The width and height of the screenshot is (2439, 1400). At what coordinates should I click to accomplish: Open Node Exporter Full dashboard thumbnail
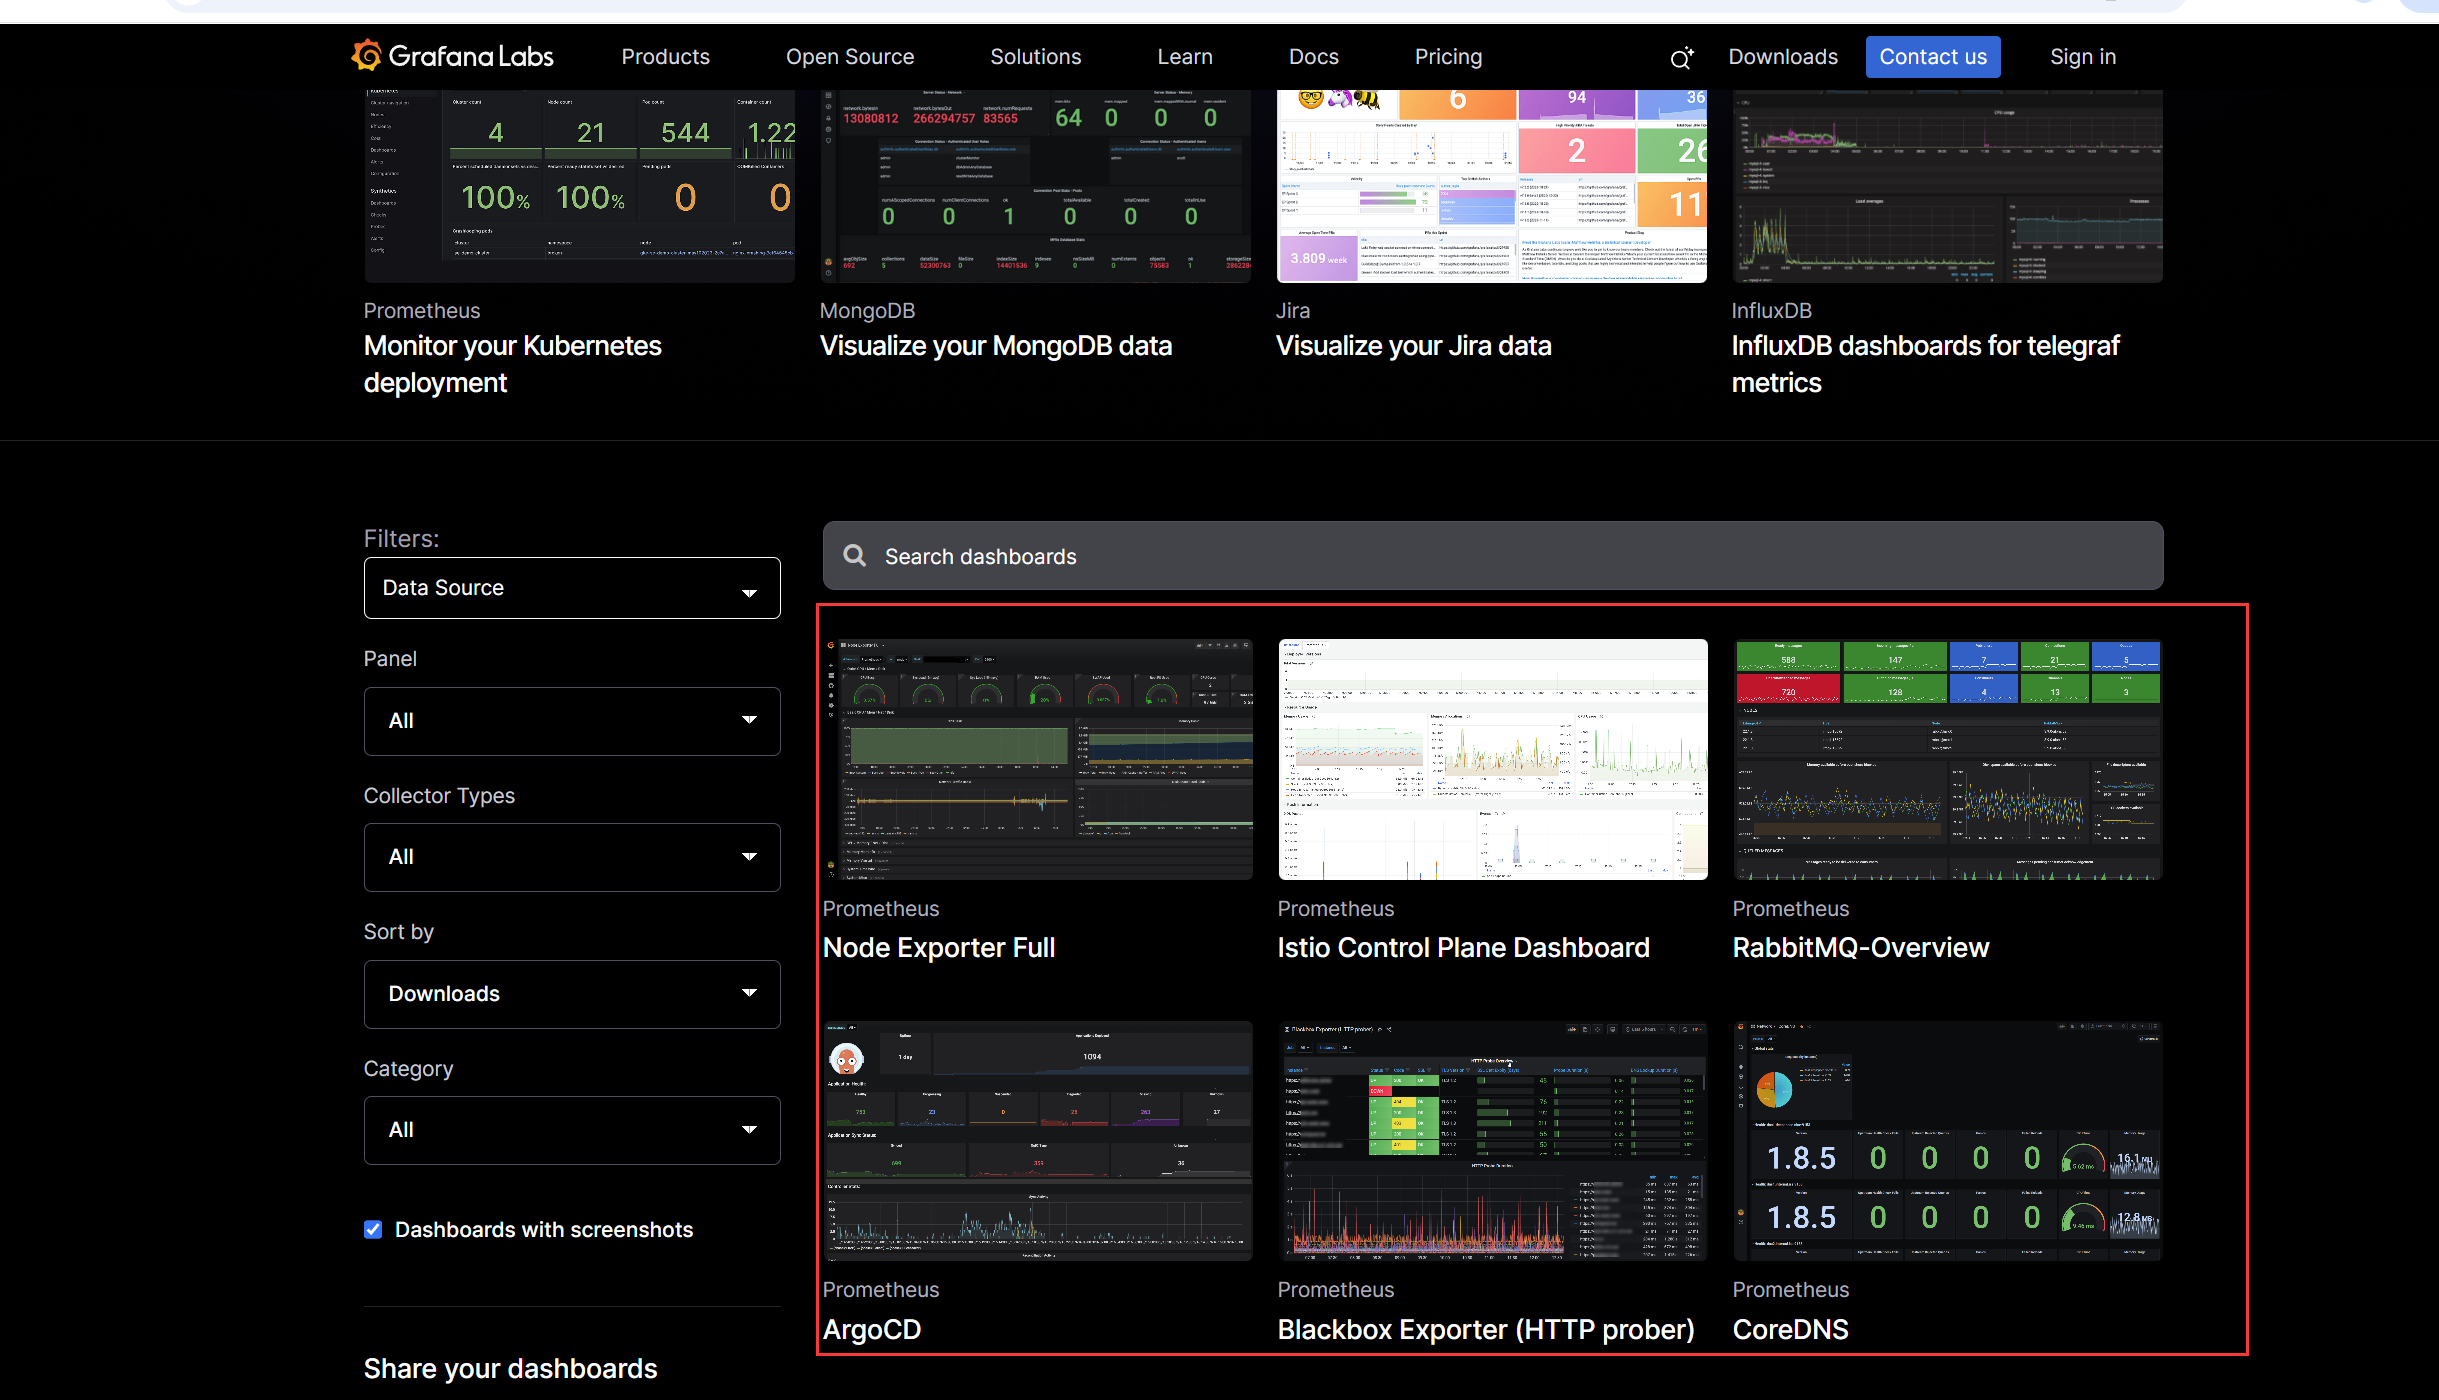tap(1037, 759)
